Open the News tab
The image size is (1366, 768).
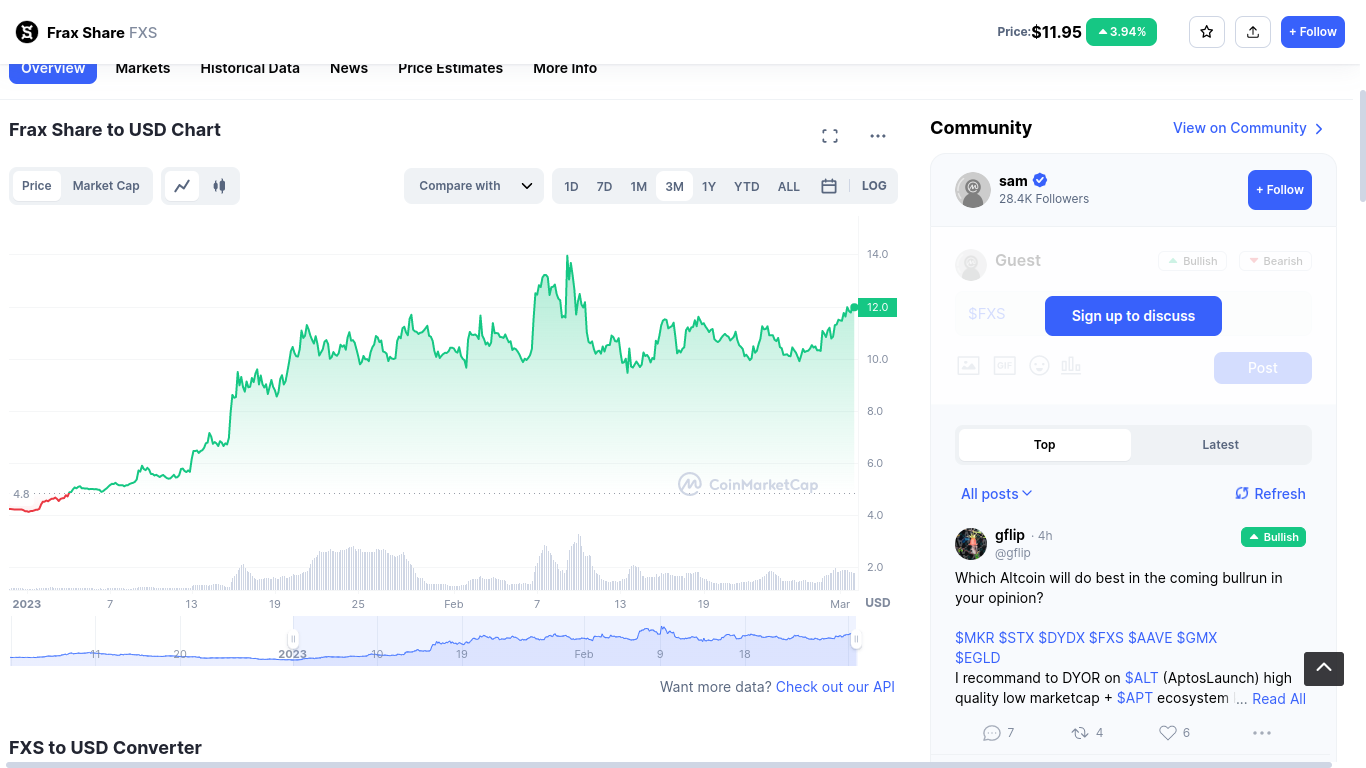[349, 68]
